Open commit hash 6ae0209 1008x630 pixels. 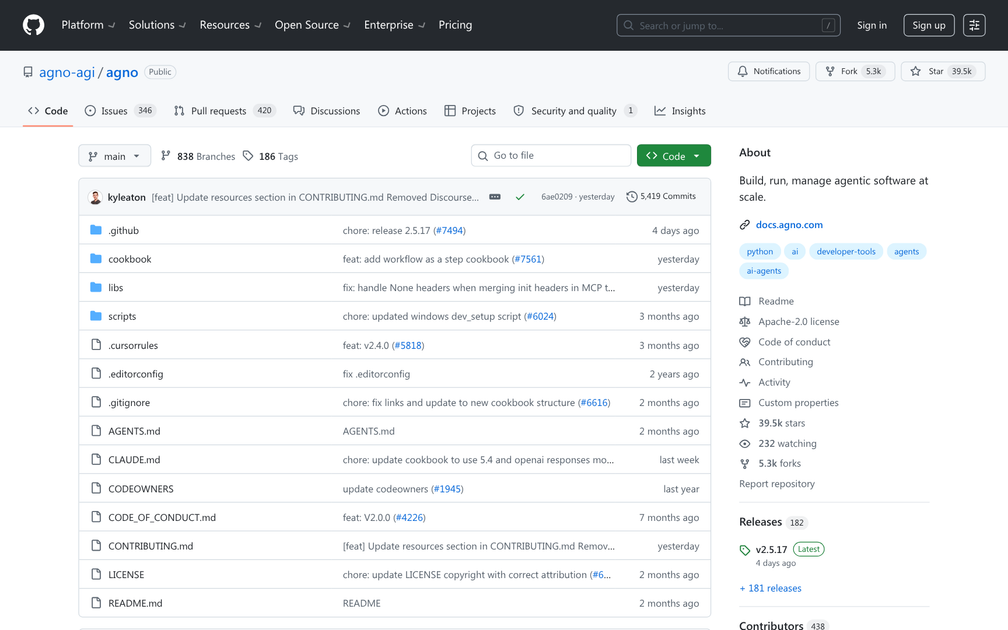click(556, 197)
